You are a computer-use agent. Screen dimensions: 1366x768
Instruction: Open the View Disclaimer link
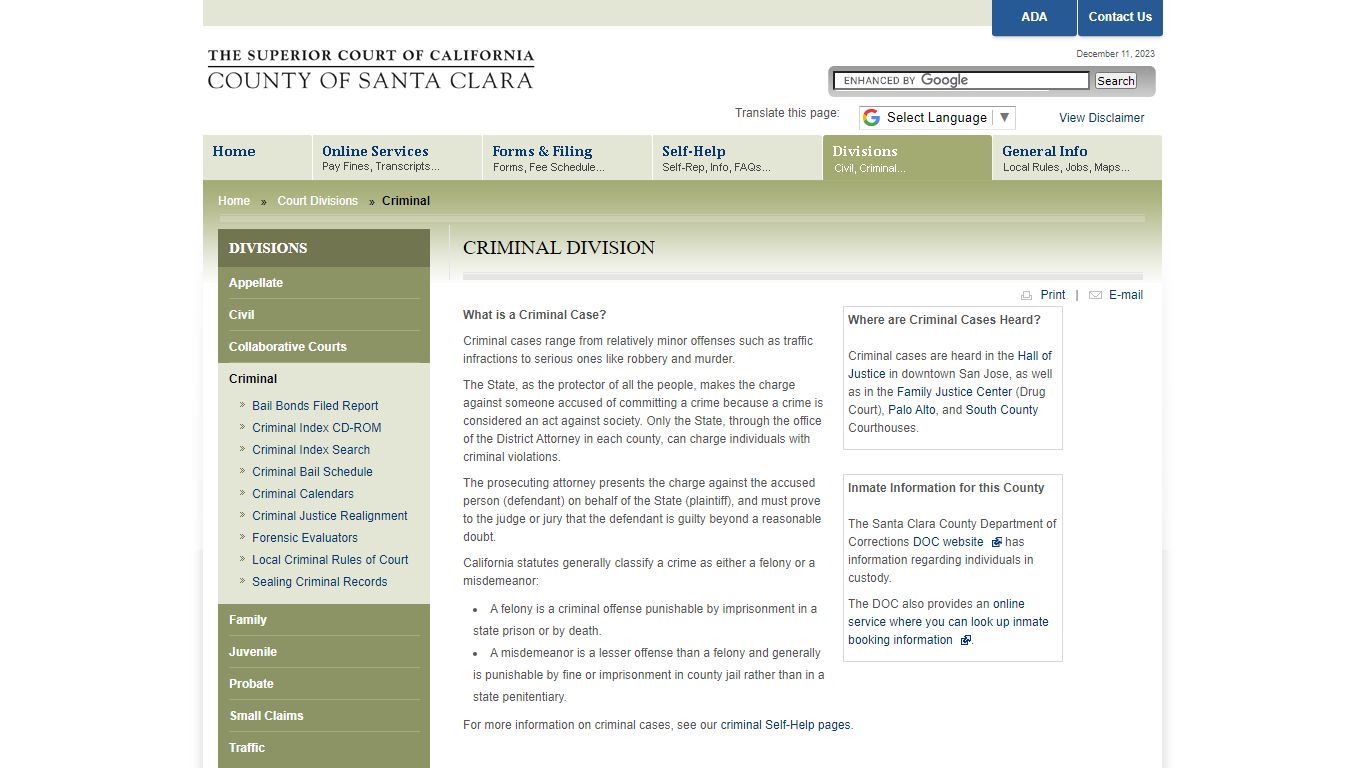coord(1101,118)
